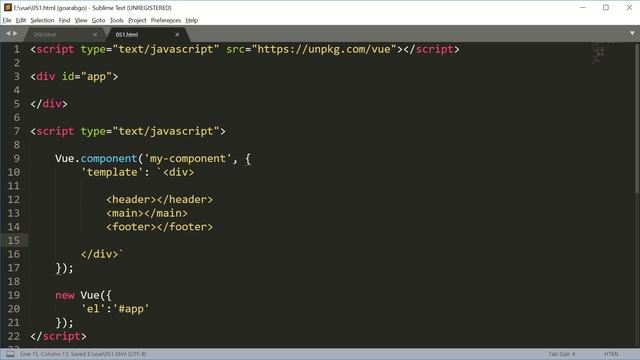Viewport: 640px width, 360px height.
Task: Open the Help menu
Action: click(192, 20)
